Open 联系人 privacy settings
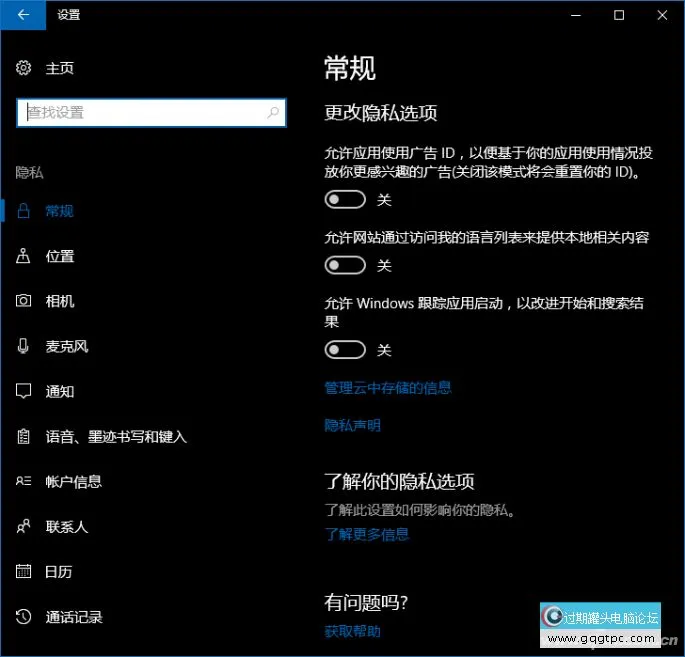This screenshot has height=657, width=685. 67,527
